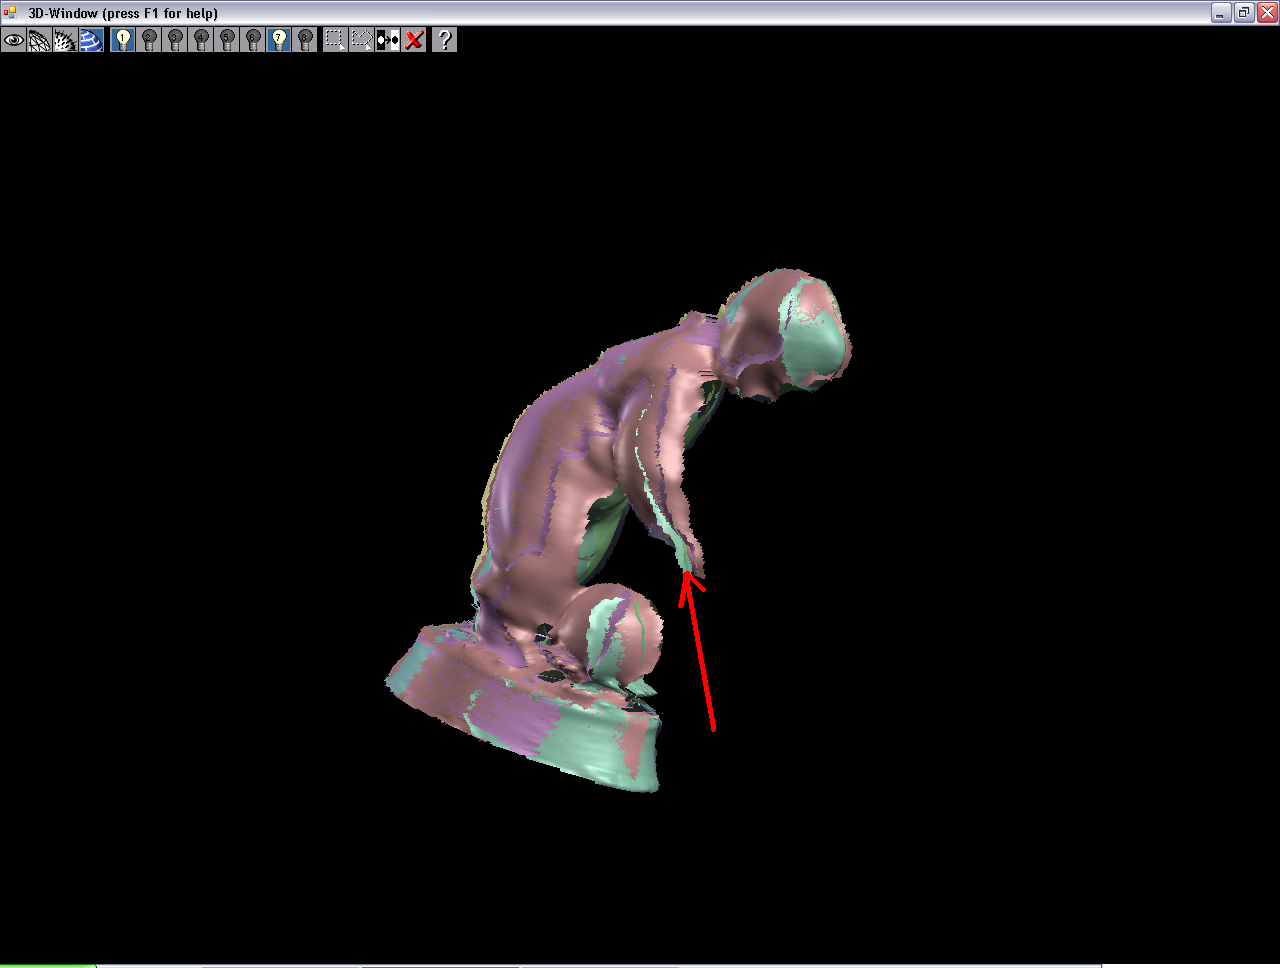Screen dimensions: 1280x968
Task: Open help with the question mark icon
Action: pos(445,40)
